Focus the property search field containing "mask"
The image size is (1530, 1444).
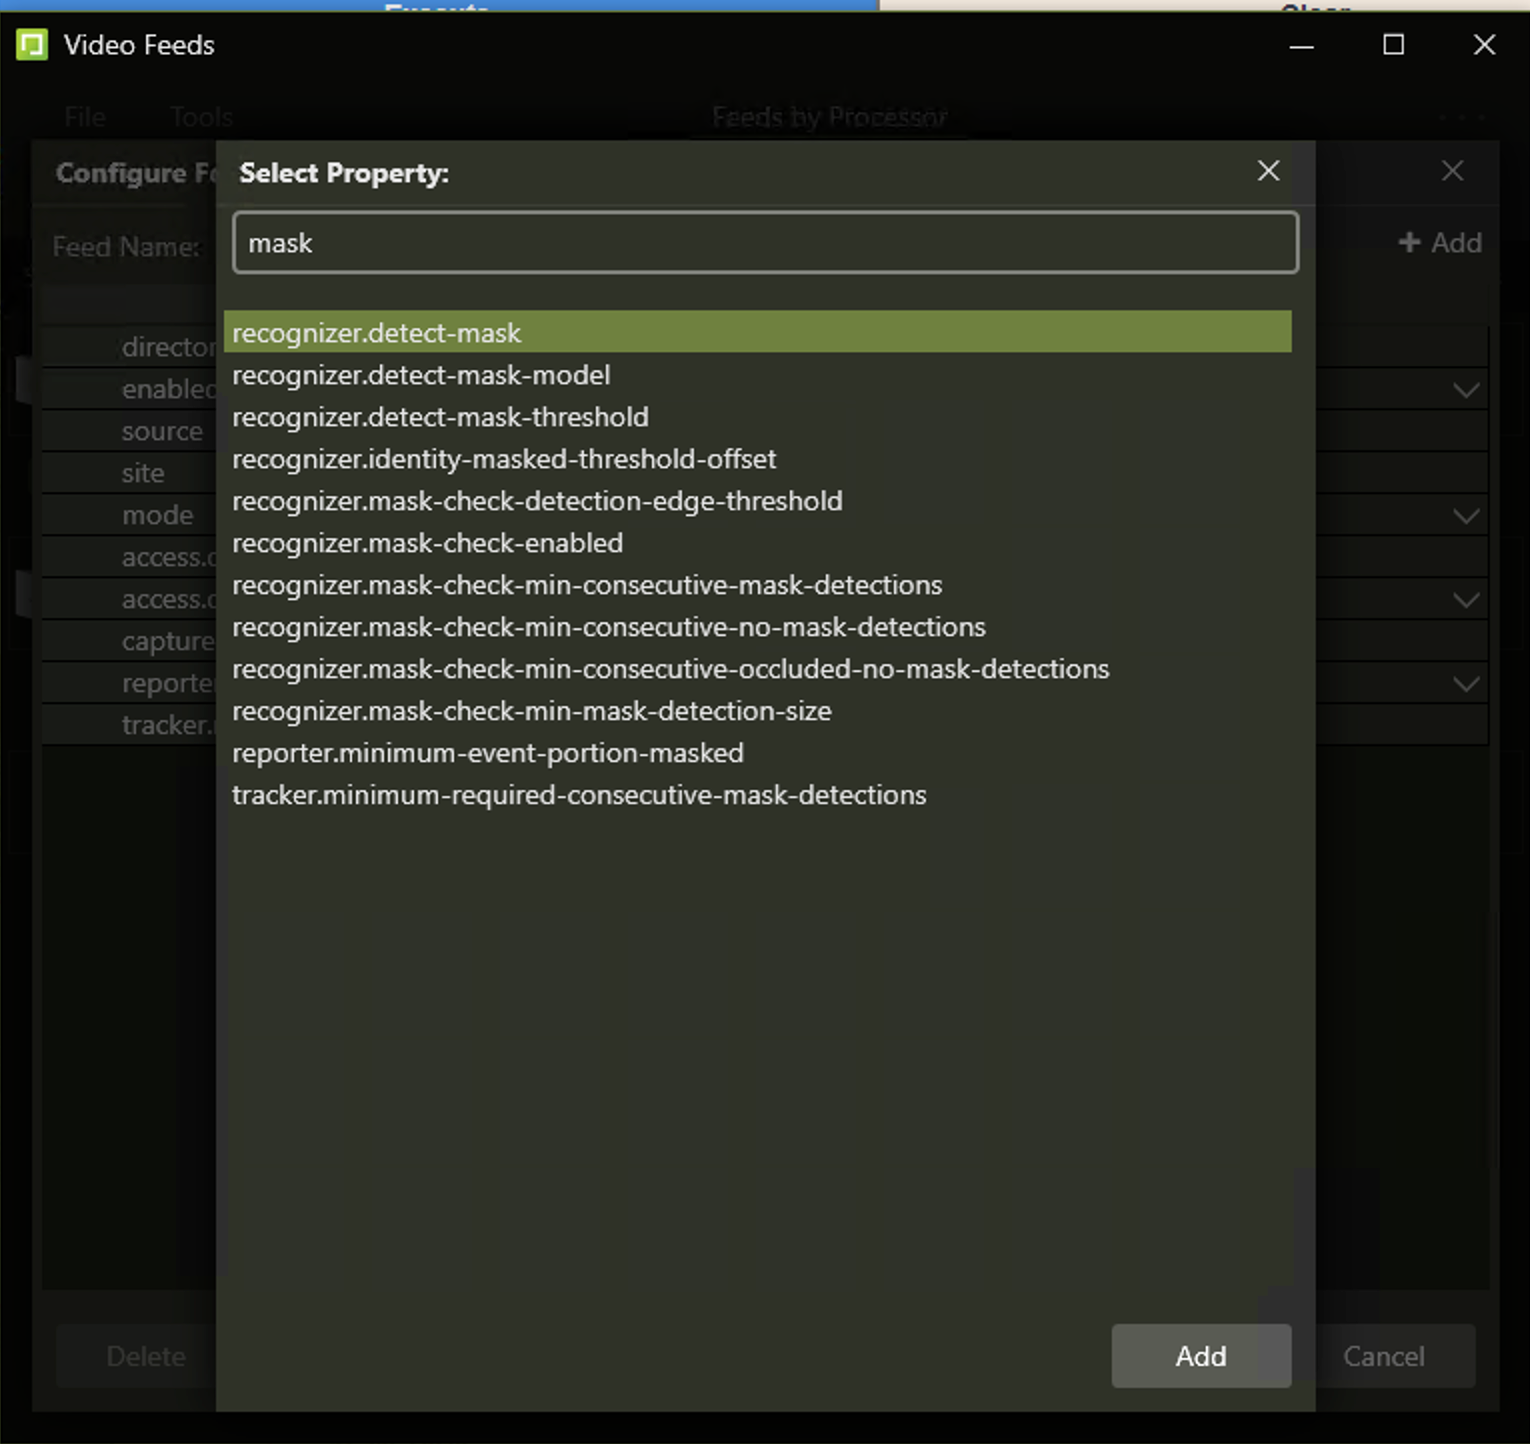765,243
